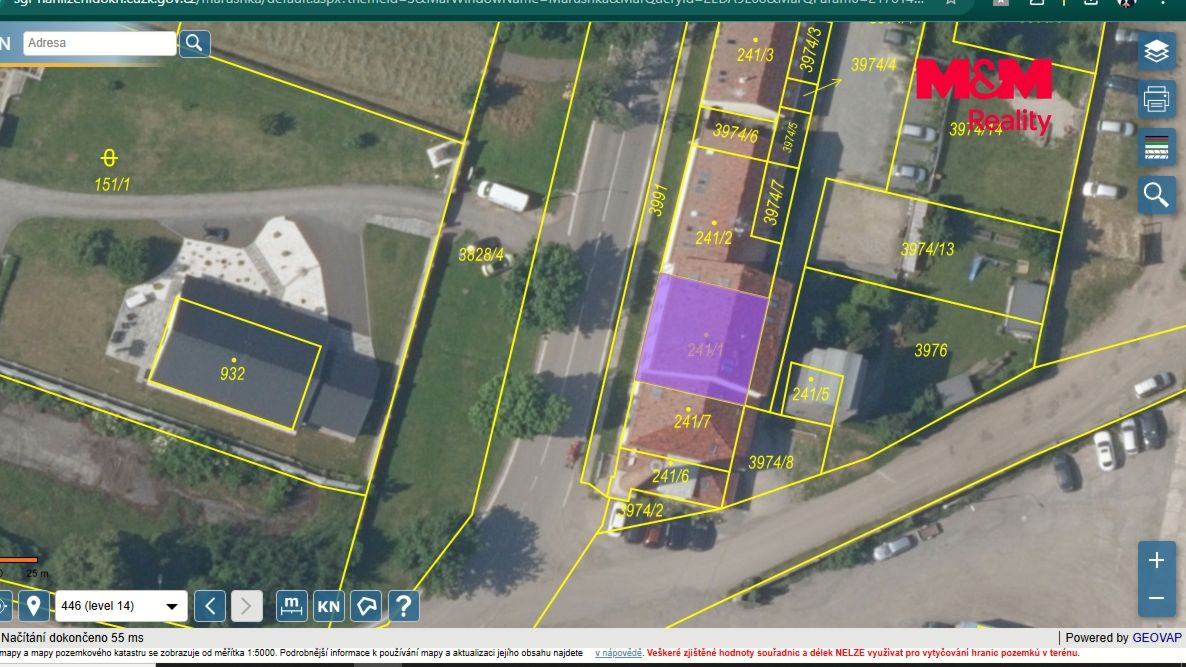
Task: Open help with the question mark icon
Action: point(404,606)
